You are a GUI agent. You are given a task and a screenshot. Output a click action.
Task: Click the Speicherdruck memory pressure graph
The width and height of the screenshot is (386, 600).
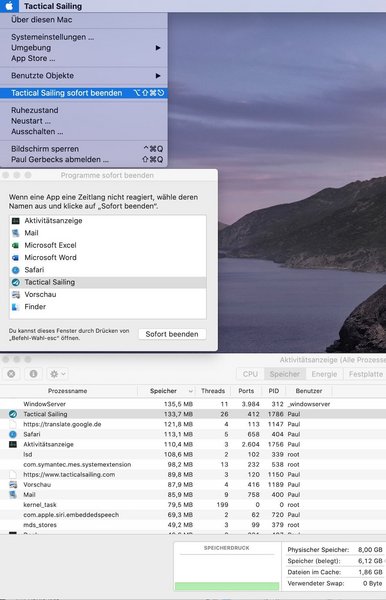click(x=227, y=572)
